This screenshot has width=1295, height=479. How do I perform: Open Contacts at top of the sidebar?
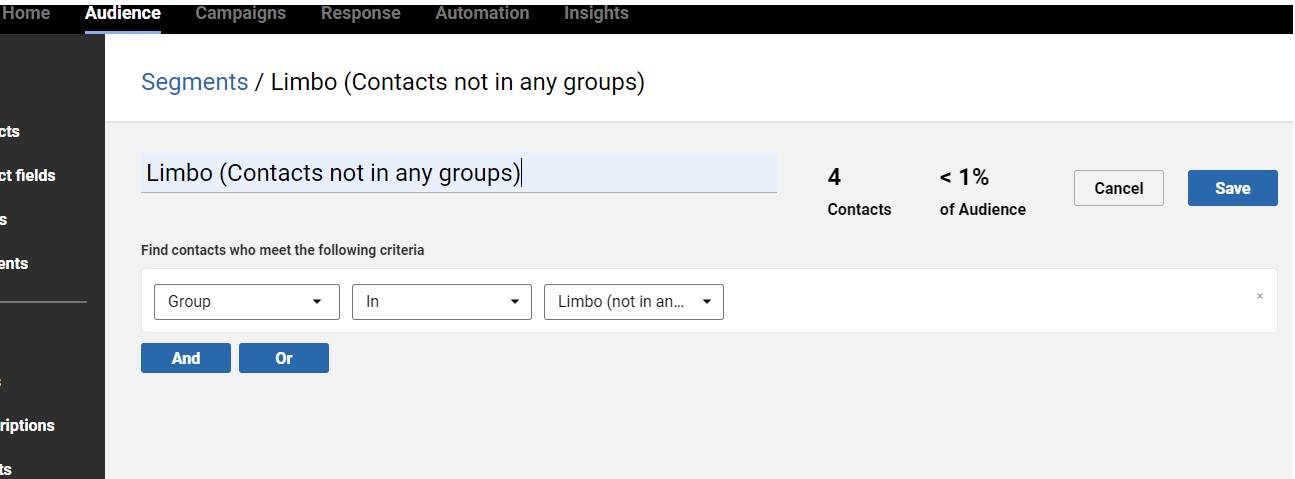pos(10,132)
